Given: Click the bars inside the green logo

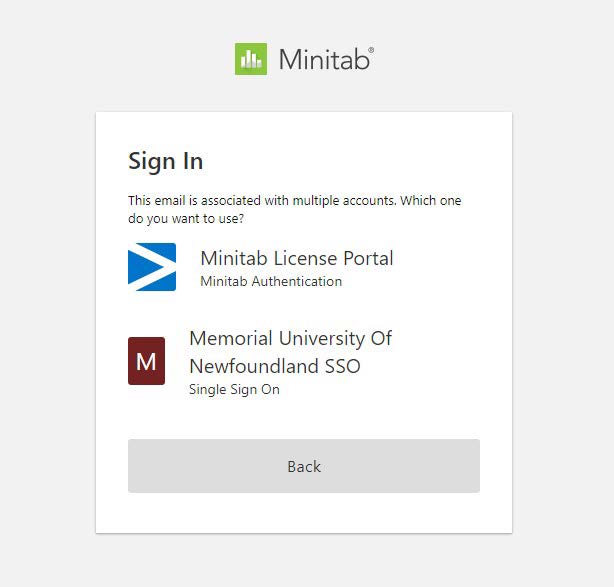Looking at the screenshot, I should click(251, 59).
